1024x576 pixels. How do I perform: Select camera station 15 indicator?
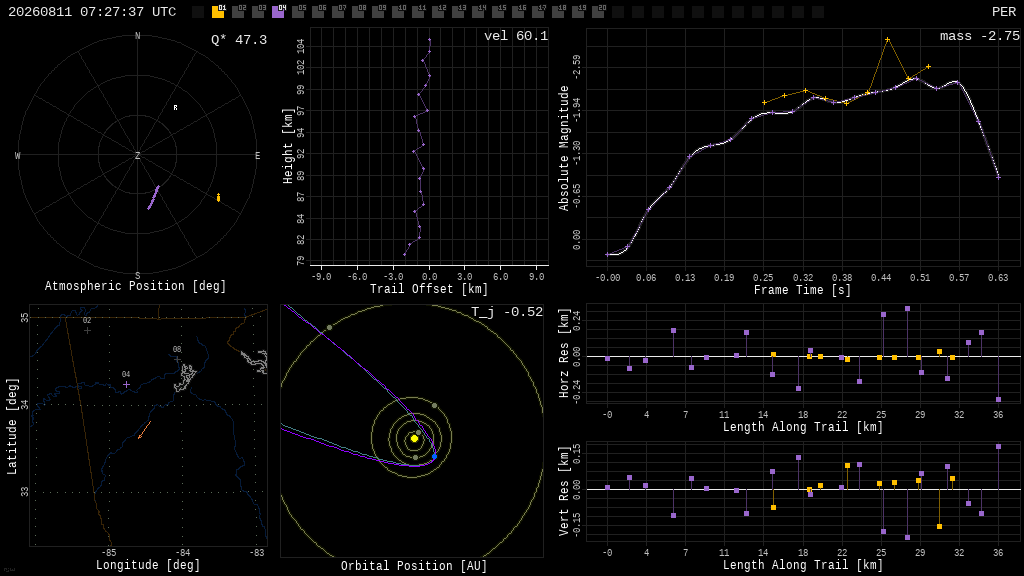point(498,11)
